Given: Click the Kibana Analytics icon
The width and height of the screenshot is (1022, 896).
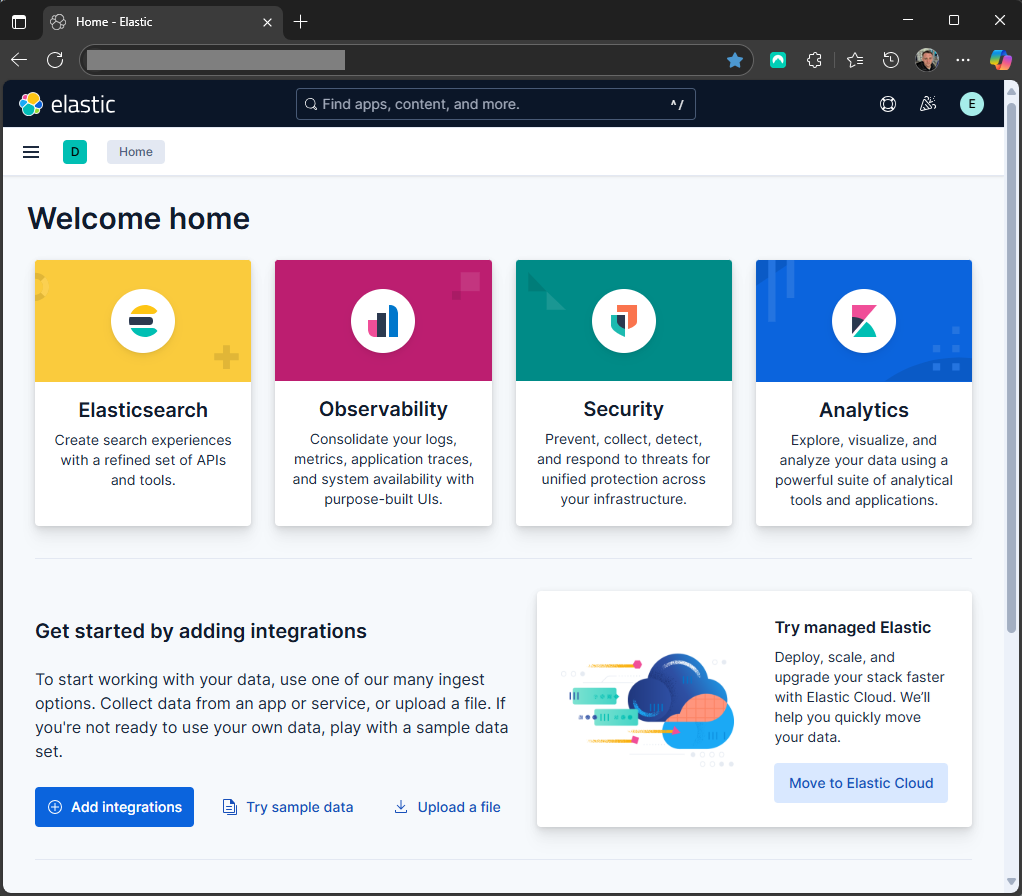Looking at the screenshot, I should click(x=864, y=321).
